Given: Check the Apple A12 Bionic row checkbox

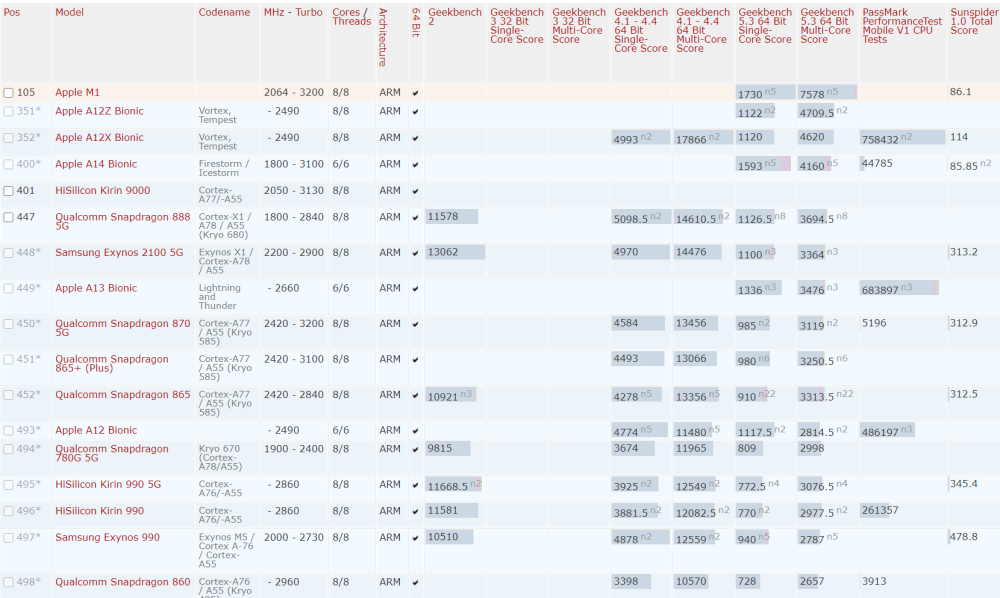Looking at the screenshot, I should point(8,431).
